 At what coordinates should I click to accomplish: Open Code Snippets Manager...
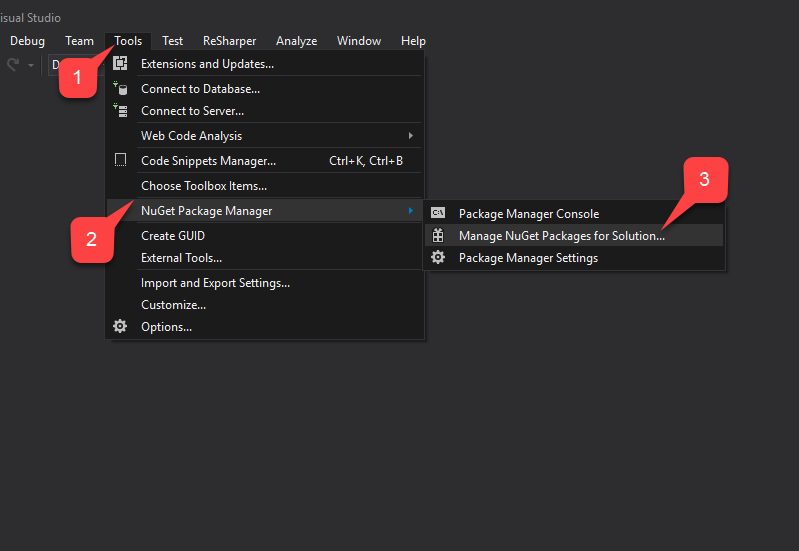pos(264,161)
